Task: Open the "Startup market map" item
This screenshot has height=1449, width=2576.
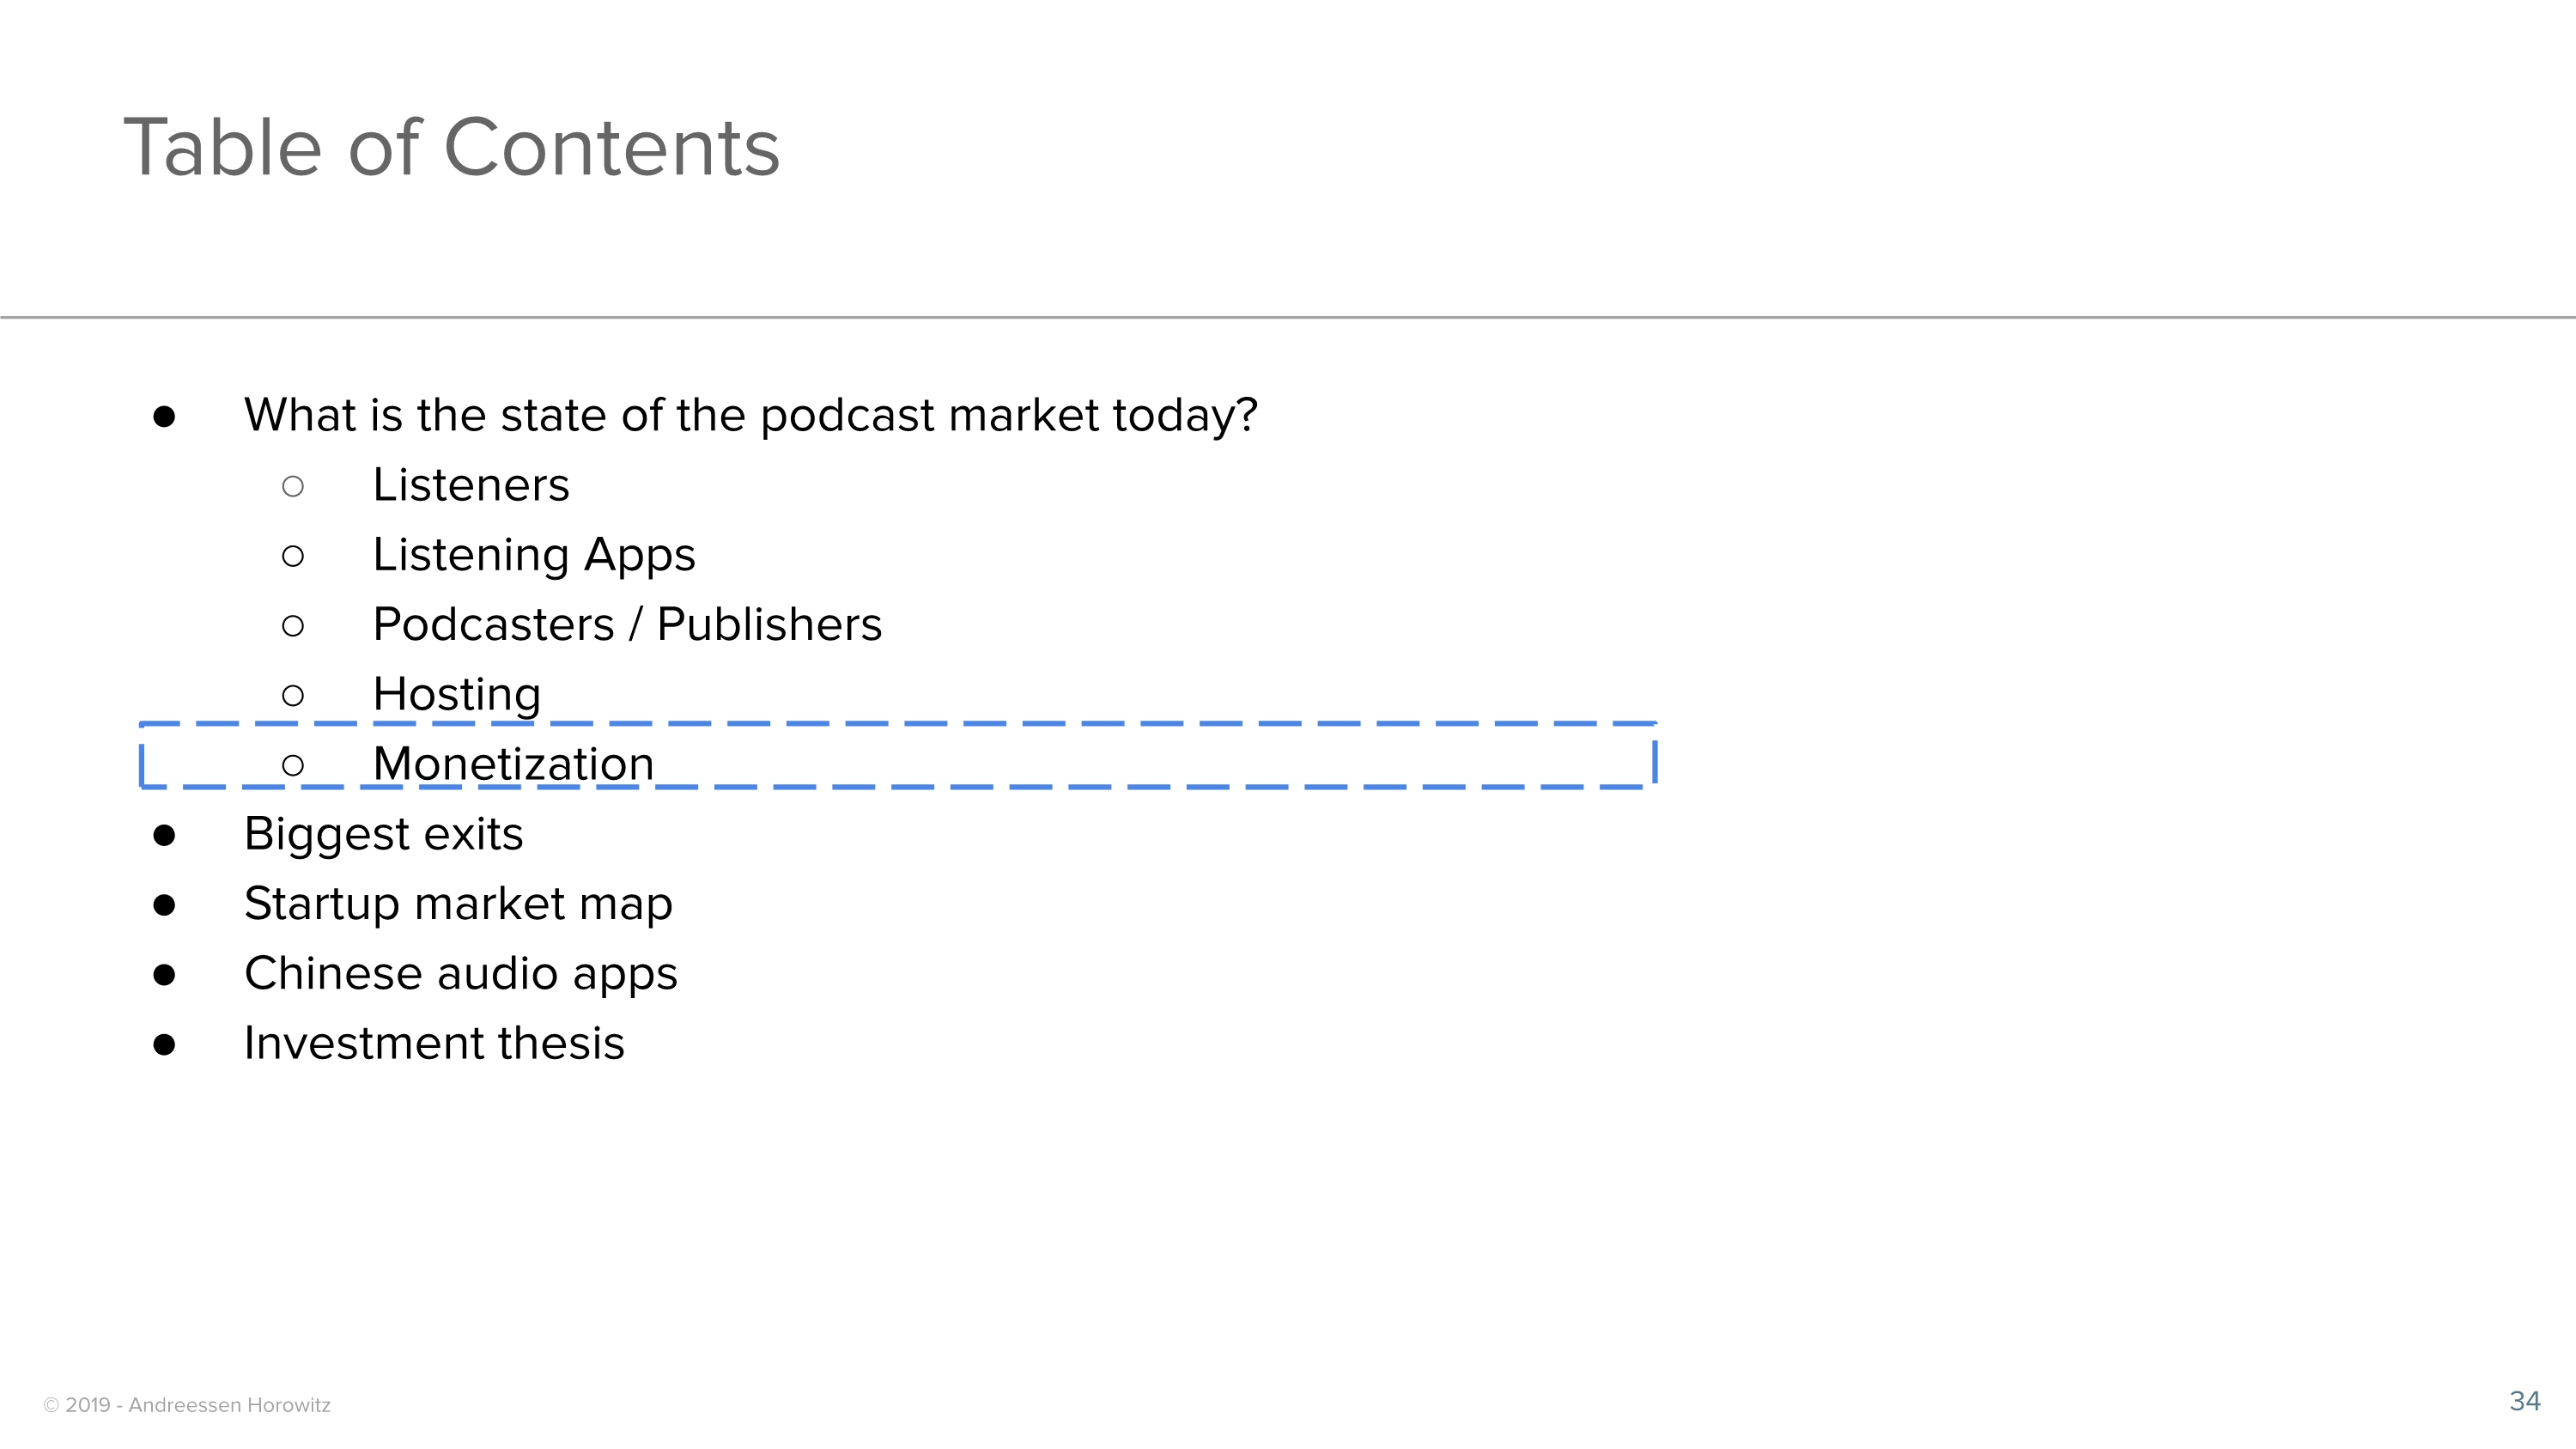Action: [458, 904]
